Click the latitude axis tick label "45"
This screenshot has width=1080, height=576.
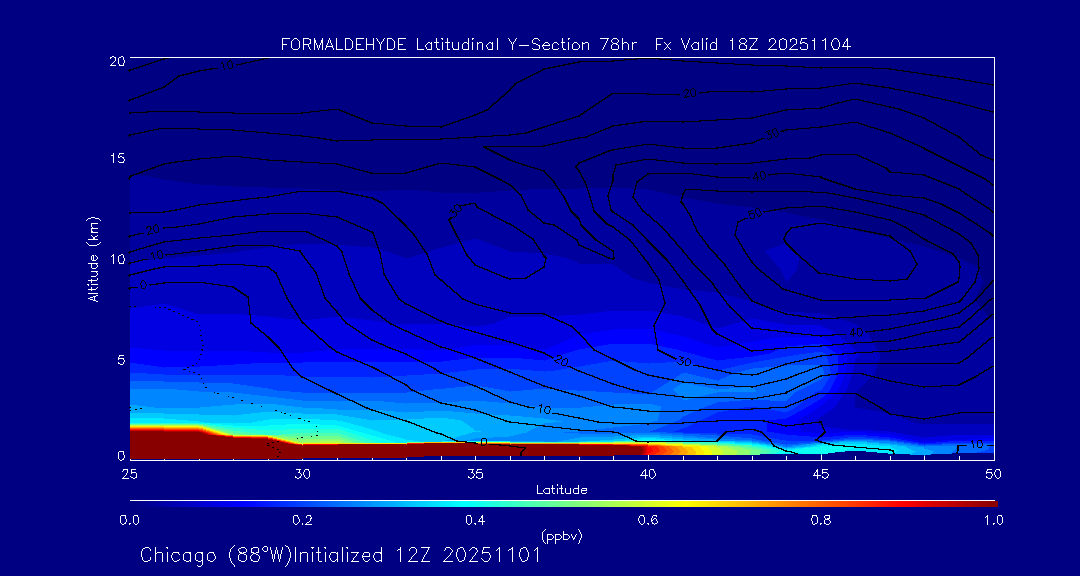click(x=820, y=473)
